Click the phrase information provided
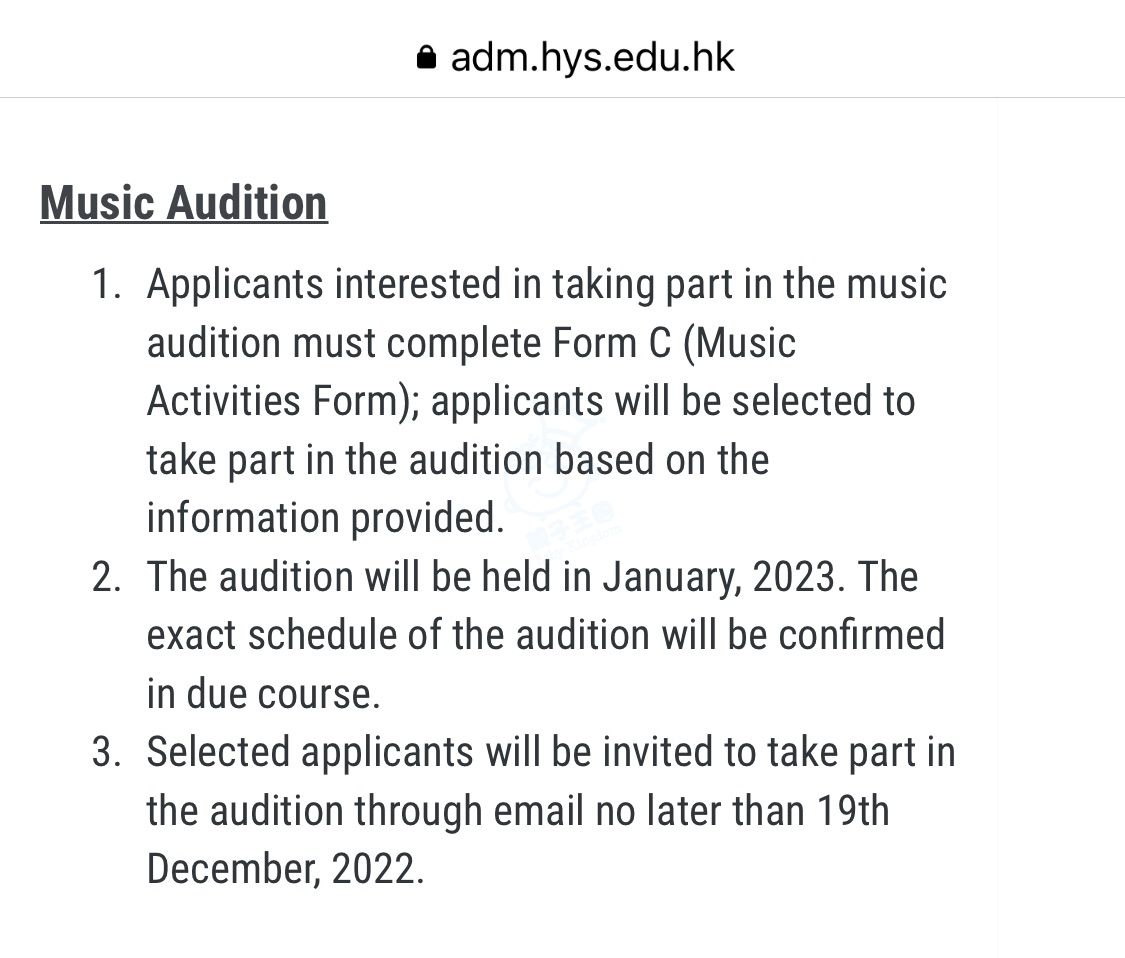 (326, 518)
